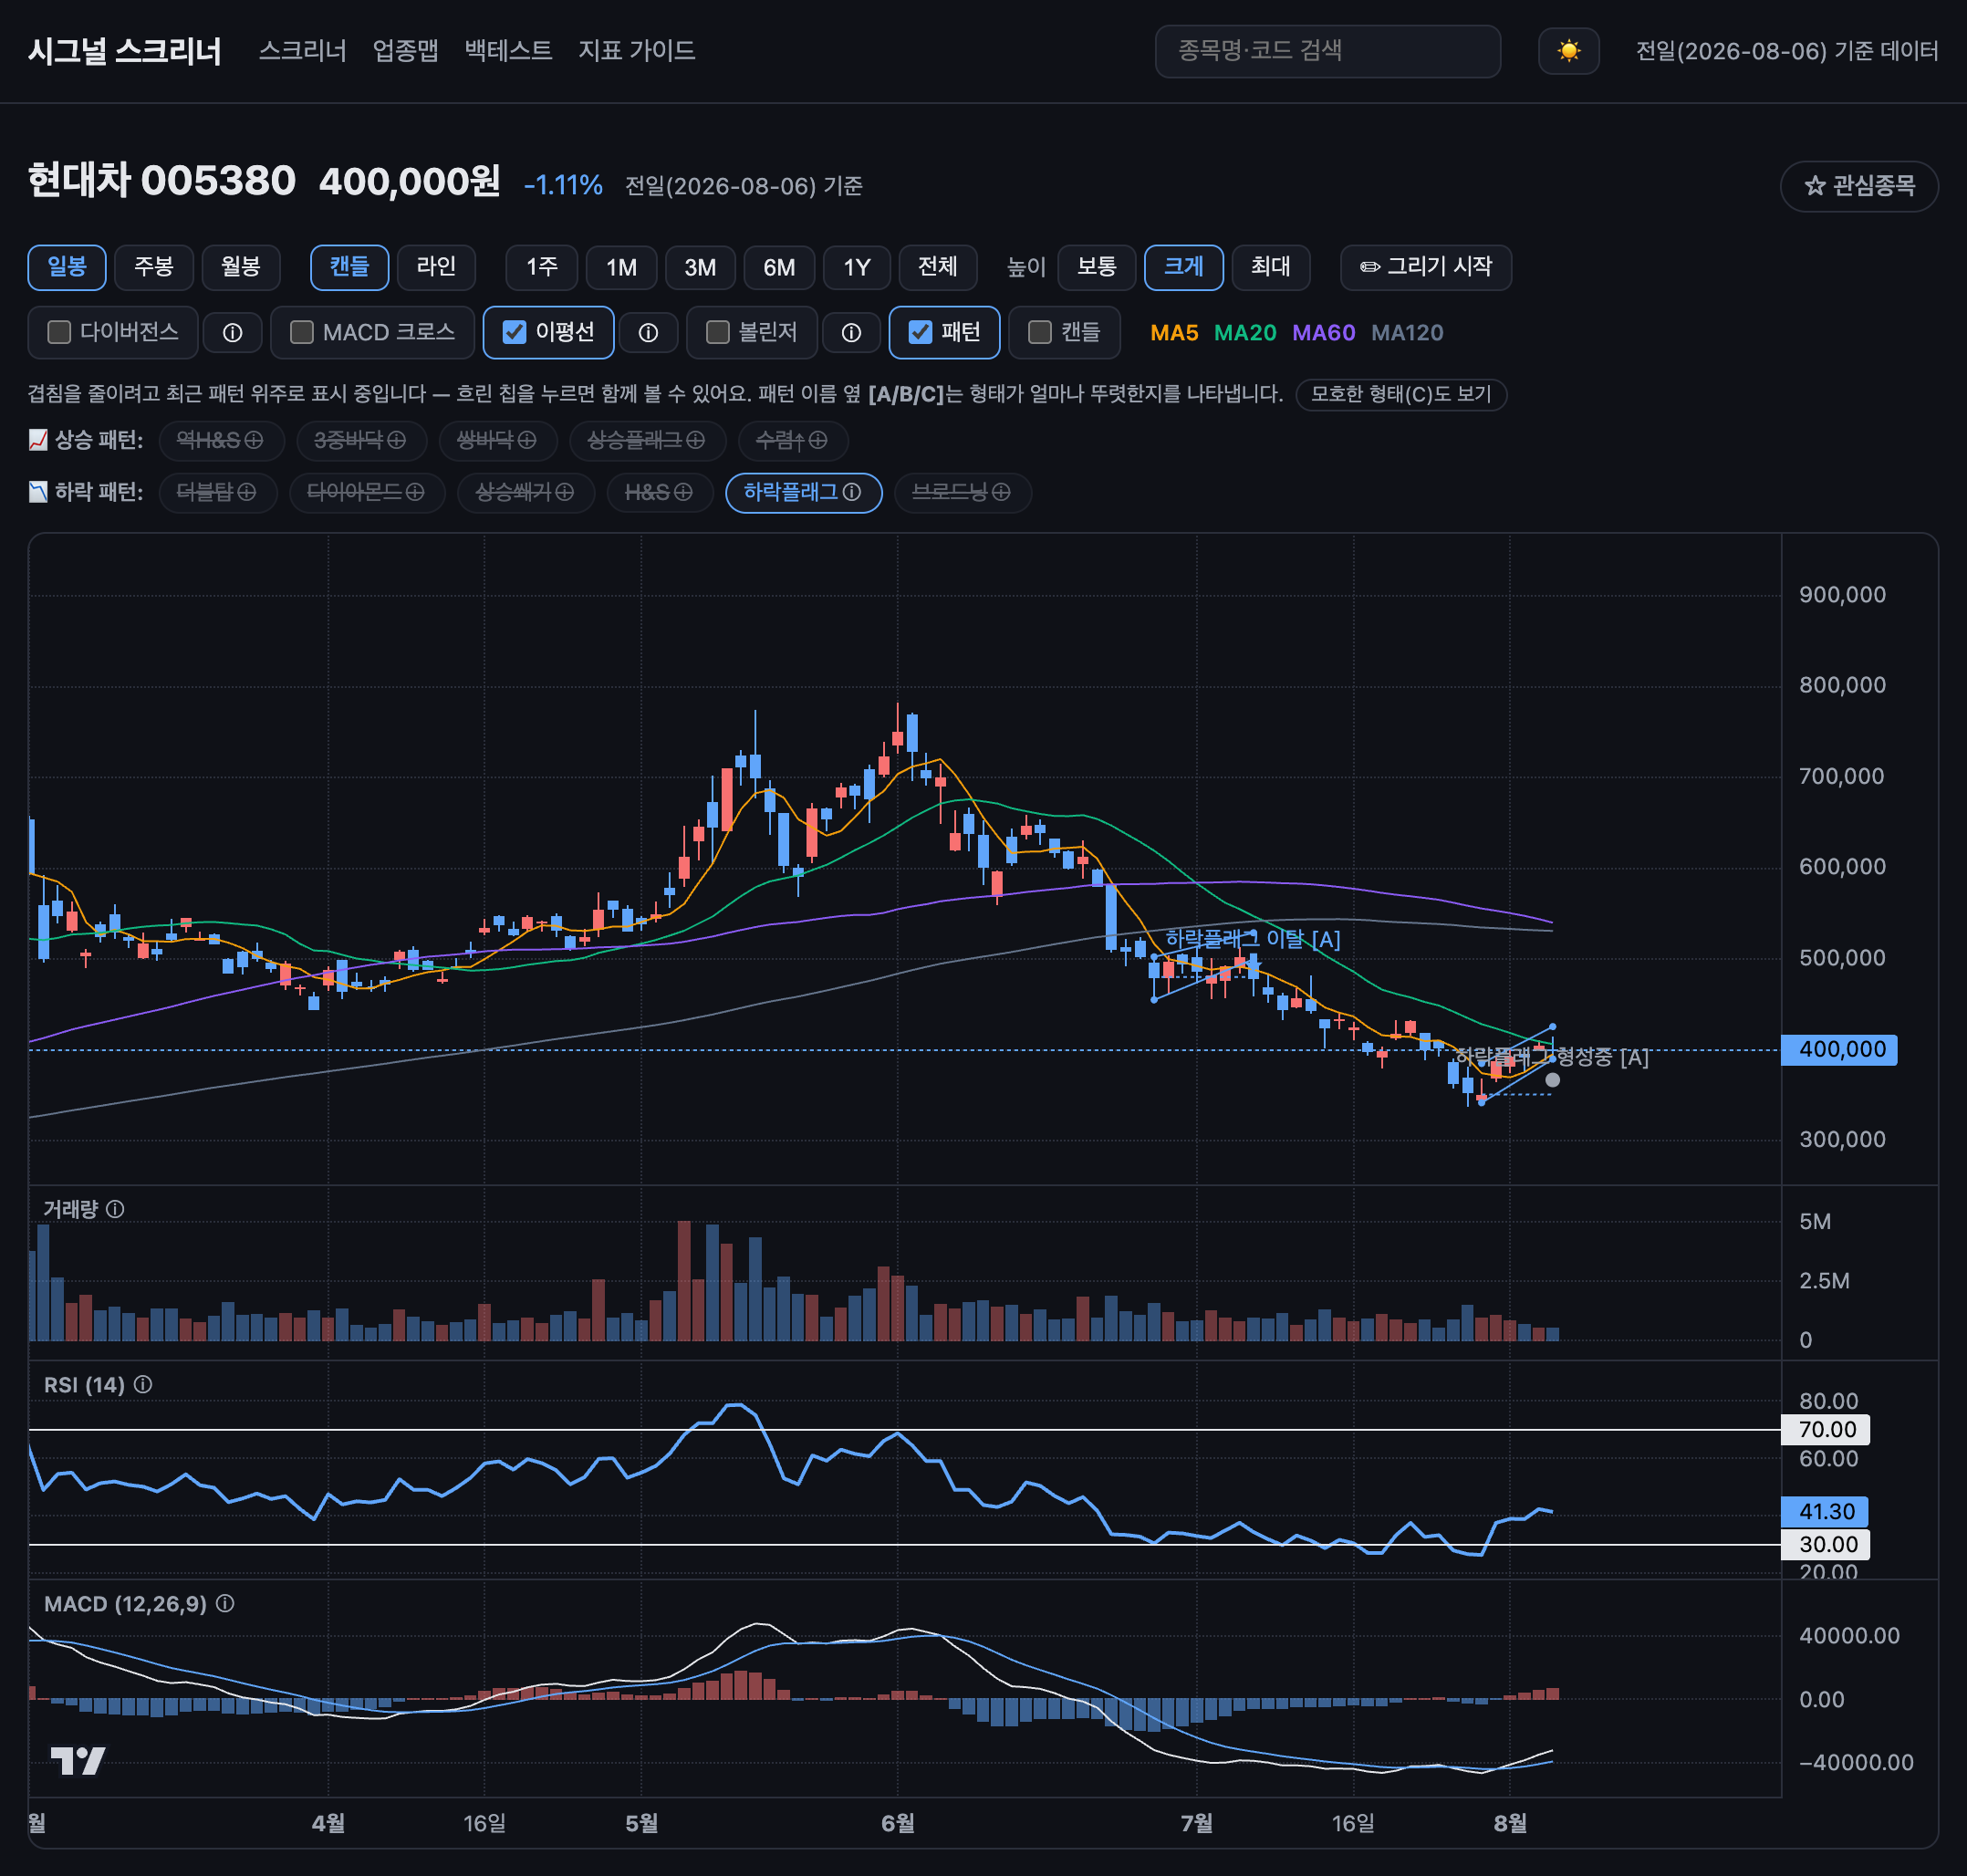
Task: Show the 브로드닝 pattern chip
Action: (x=962, y=492)
